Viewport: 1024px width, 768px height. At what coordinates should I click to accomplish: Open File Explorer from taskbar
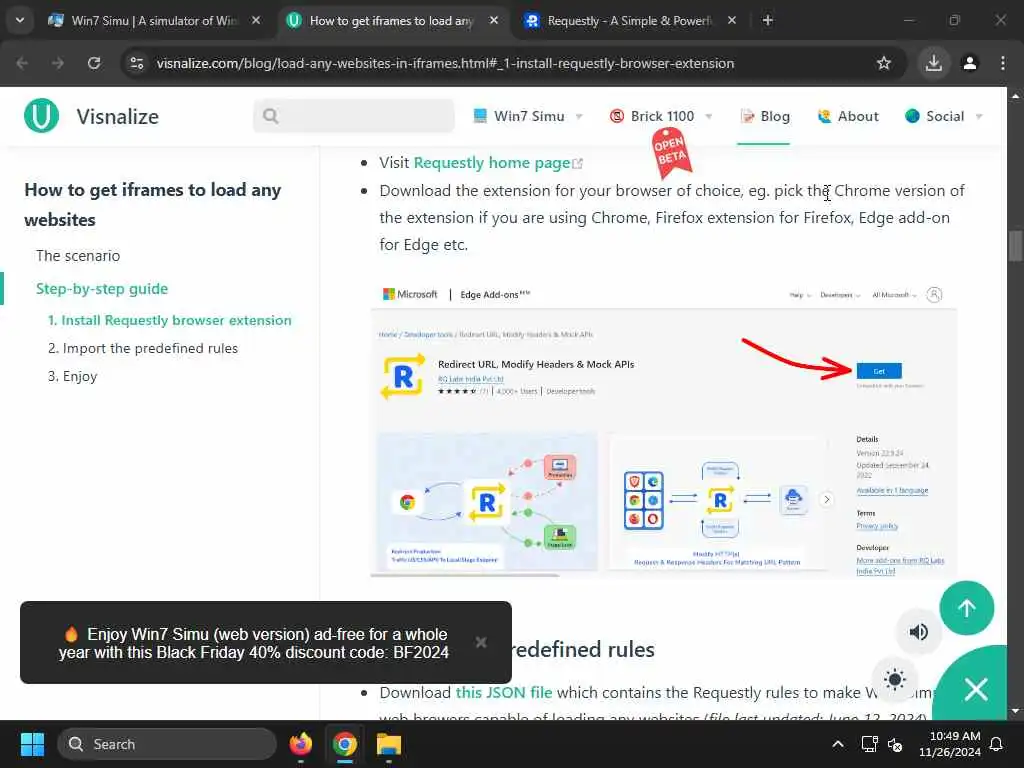(x=389, y=744)
